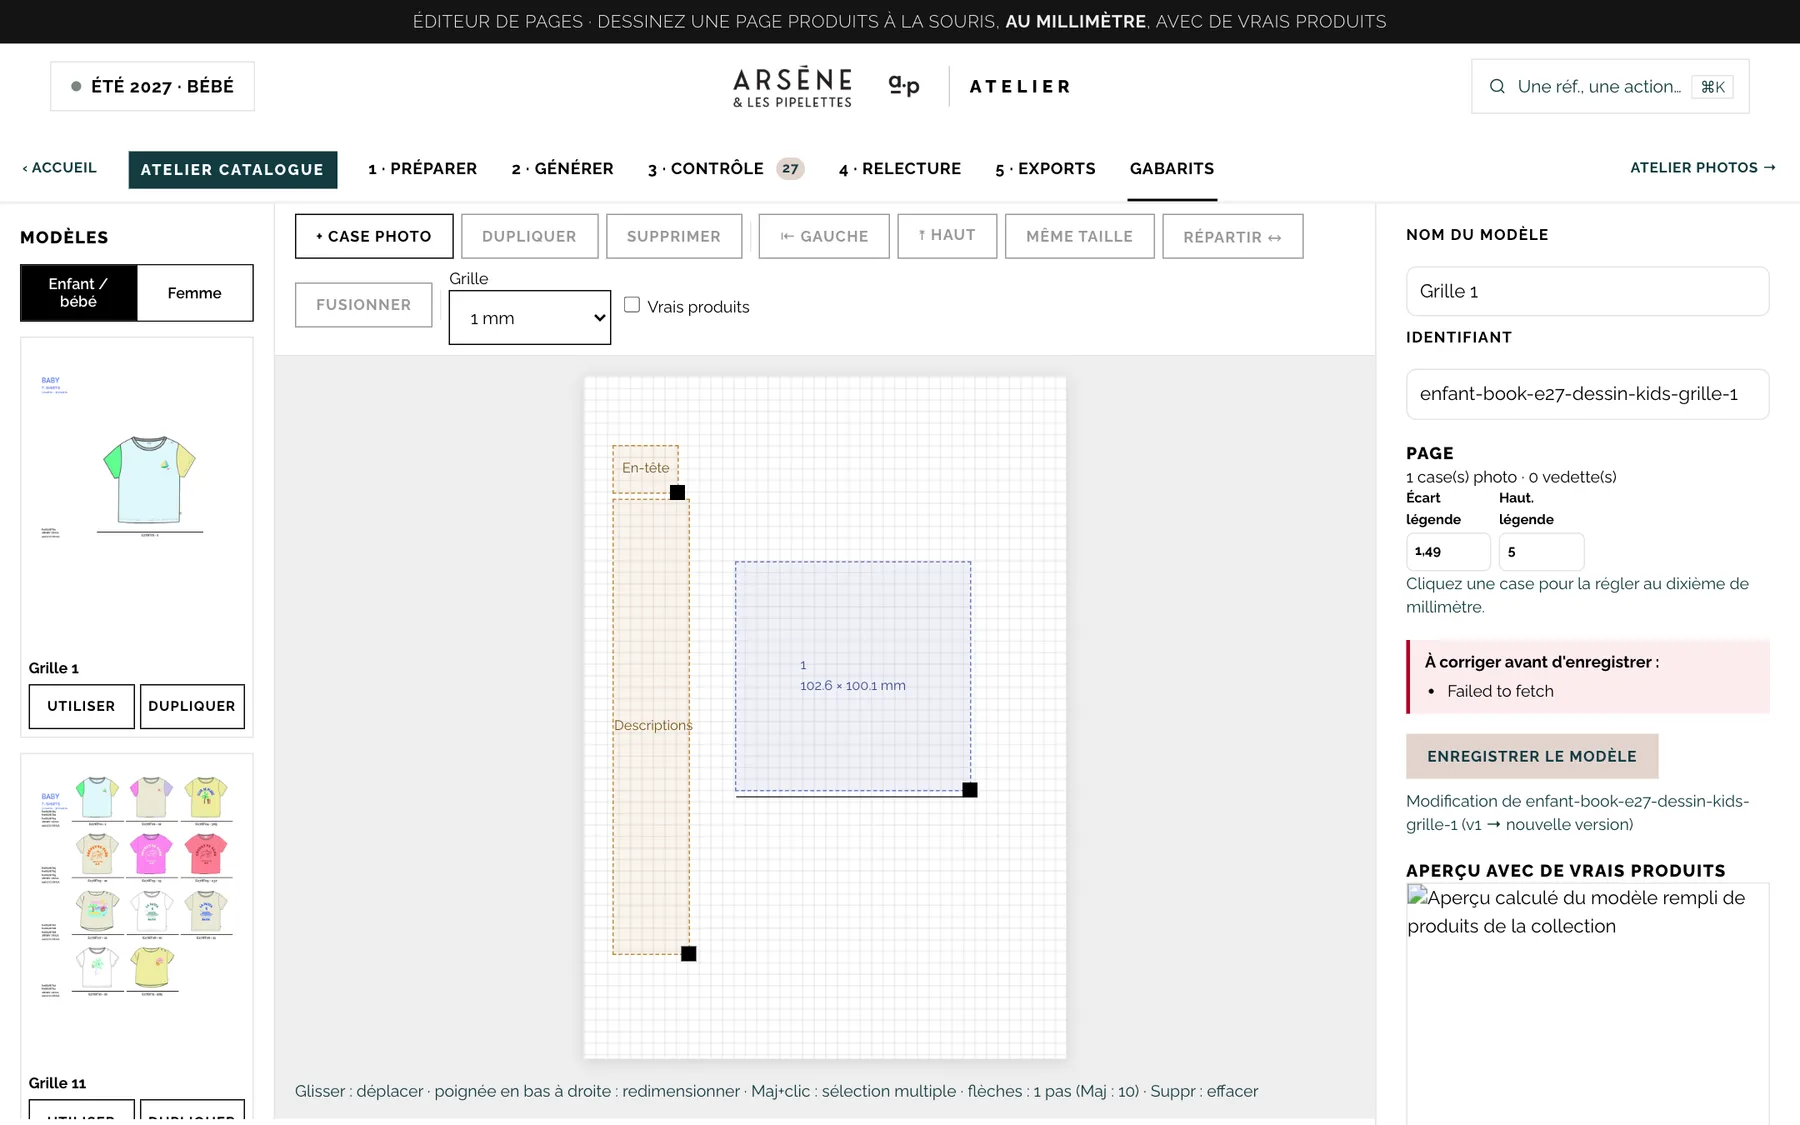Edit the Haut. légende value
This screenshot has height=1125, width=1800.
tap(1541, 552)
